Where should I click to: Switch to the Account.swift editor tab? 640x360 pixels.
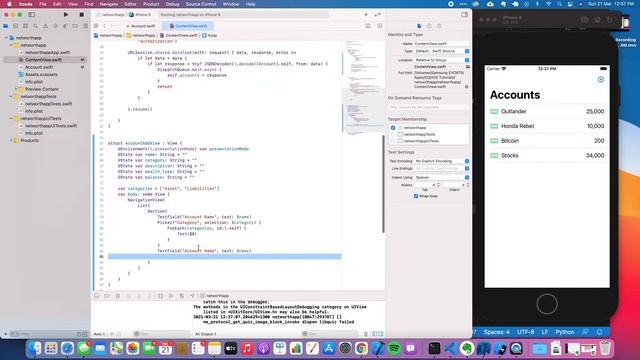140,26
